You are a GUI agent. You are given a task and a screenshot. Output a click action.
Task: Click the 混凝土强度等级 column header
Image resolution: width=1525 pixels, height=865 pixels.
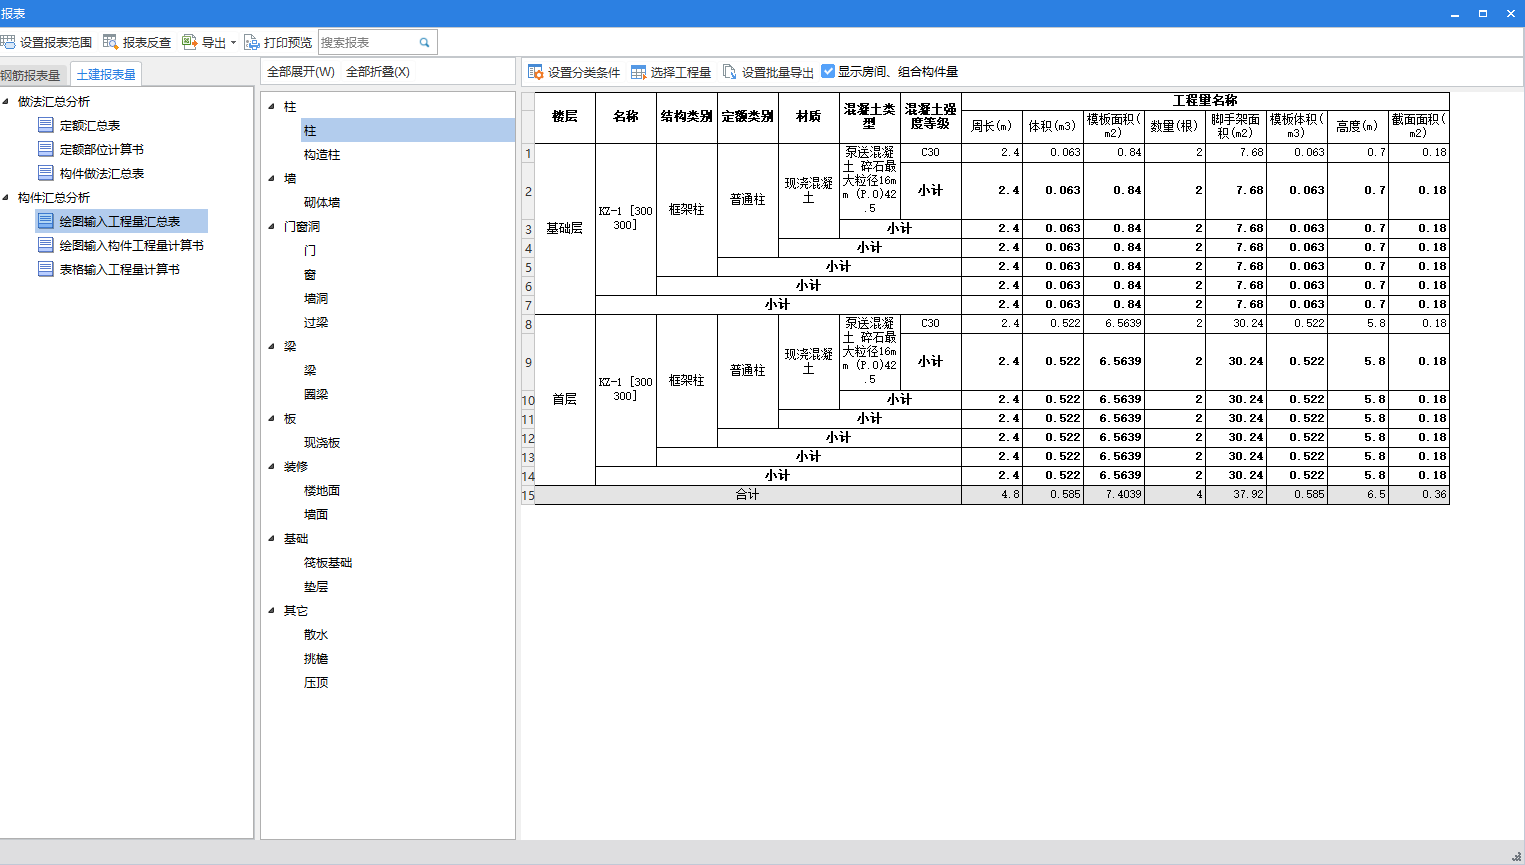tap(931, 117)
